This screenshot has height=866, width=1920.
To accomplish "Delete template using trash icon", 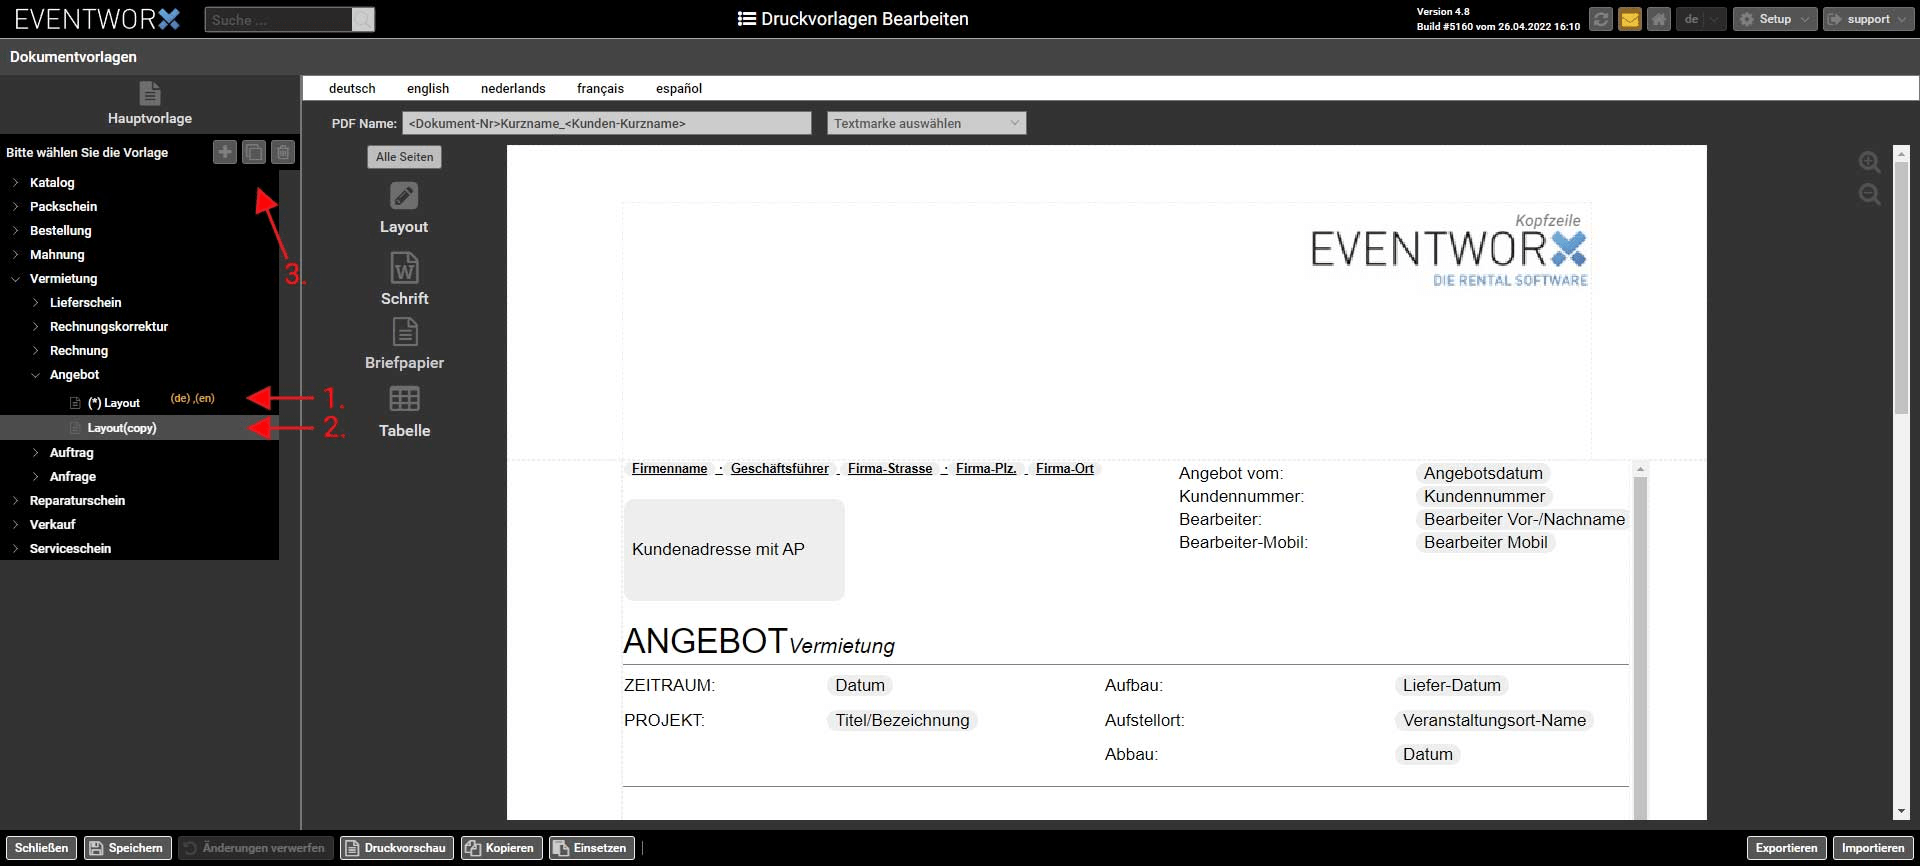I will point(283,152).
